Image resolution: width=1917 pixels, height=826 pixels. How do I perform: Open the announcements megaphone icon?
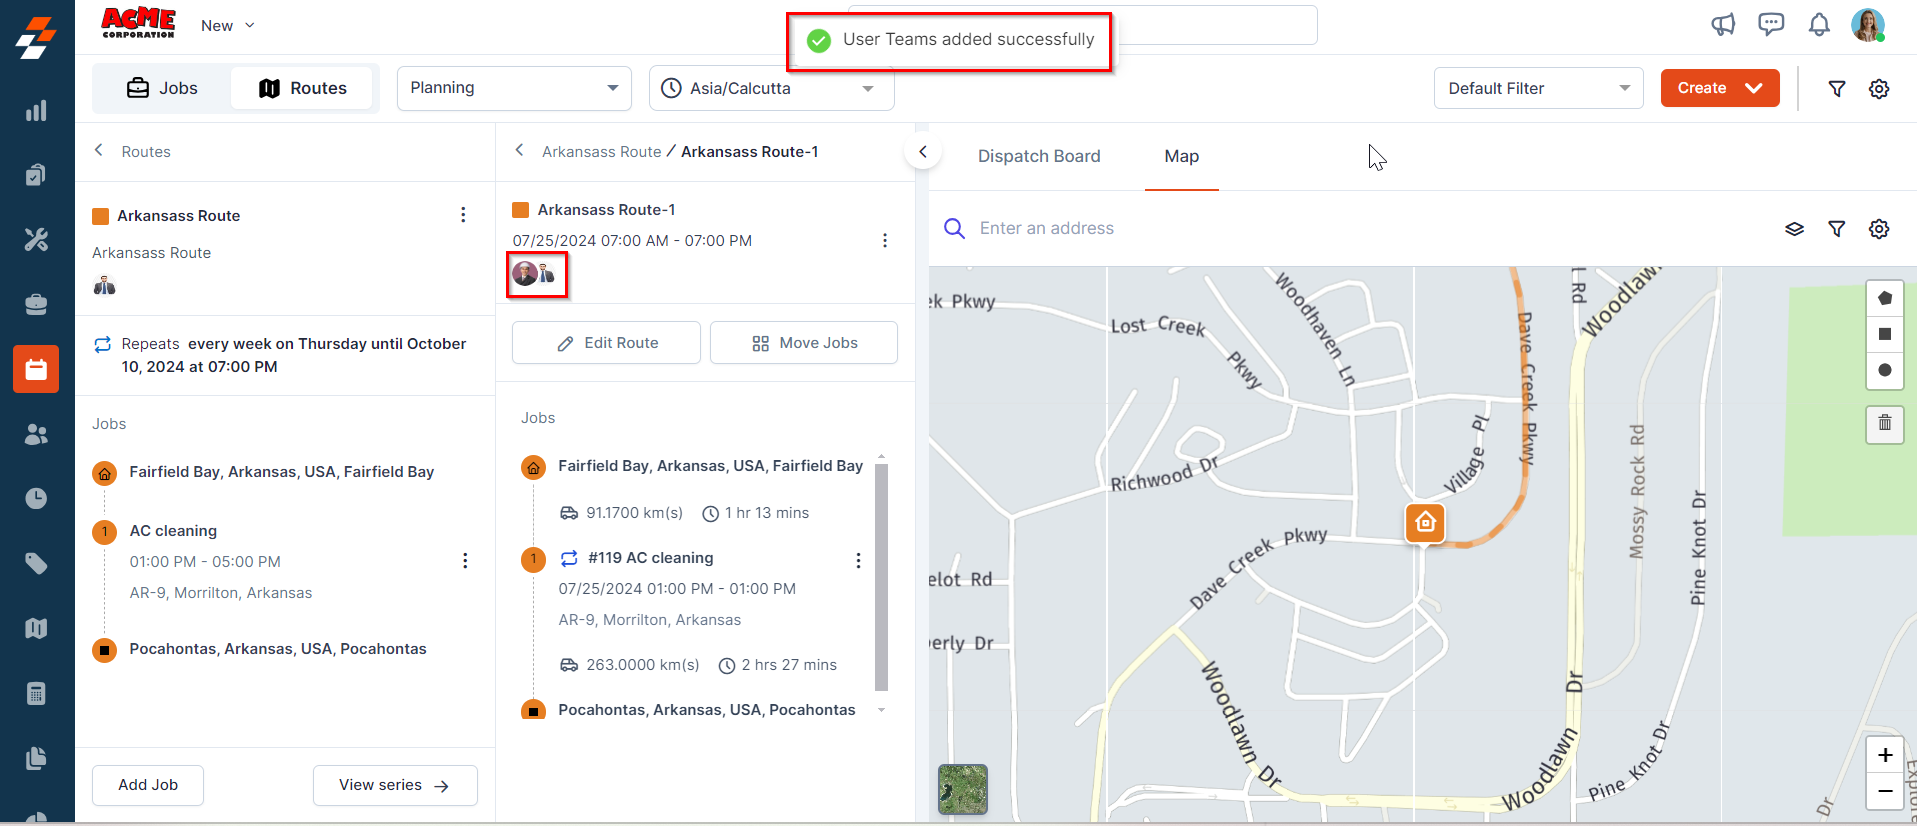click(1723, 25)
